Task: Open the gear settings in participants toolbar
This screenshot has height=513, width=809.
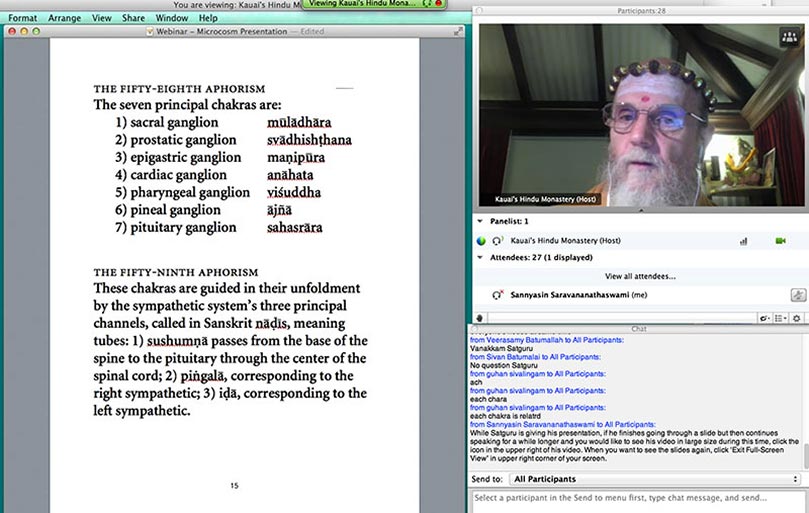Action: (797, 318)
